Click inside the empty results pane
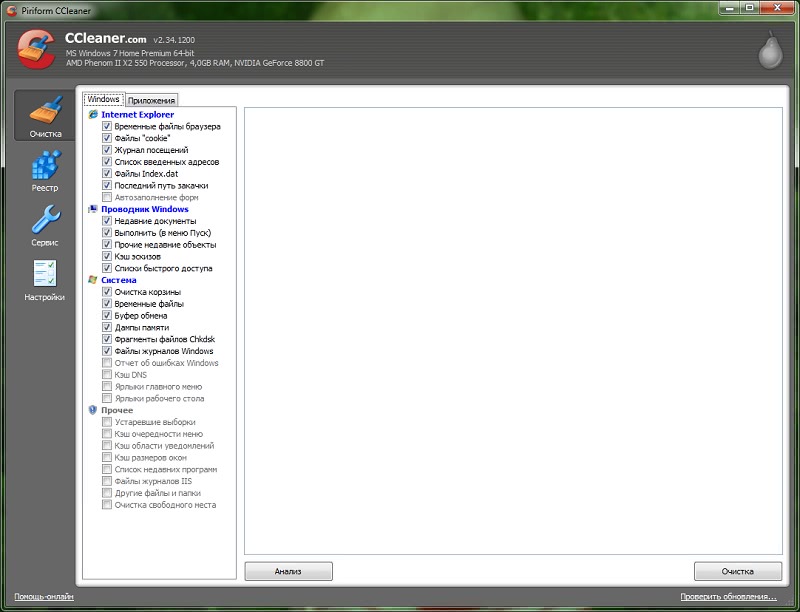The width and height of the screenshot is (800, 612). (513, 330)
